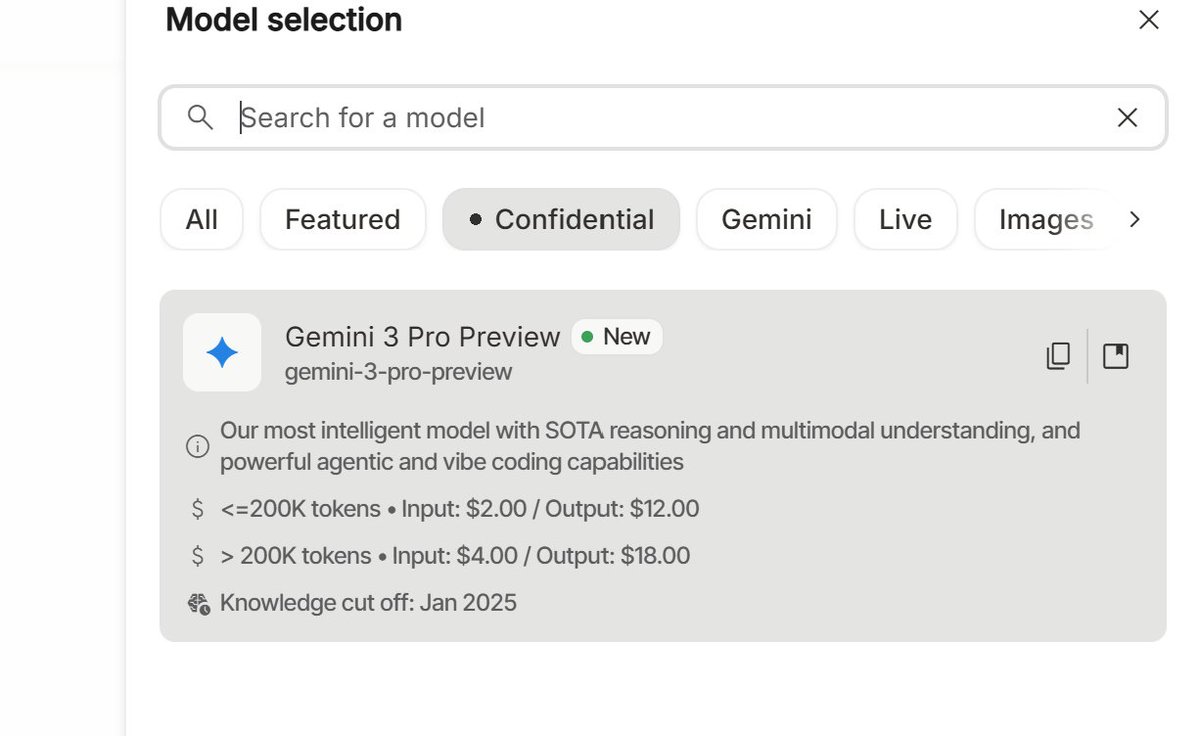Select the All filter chip
This screenshot has width=1200, height=736.
pos(201,219)
